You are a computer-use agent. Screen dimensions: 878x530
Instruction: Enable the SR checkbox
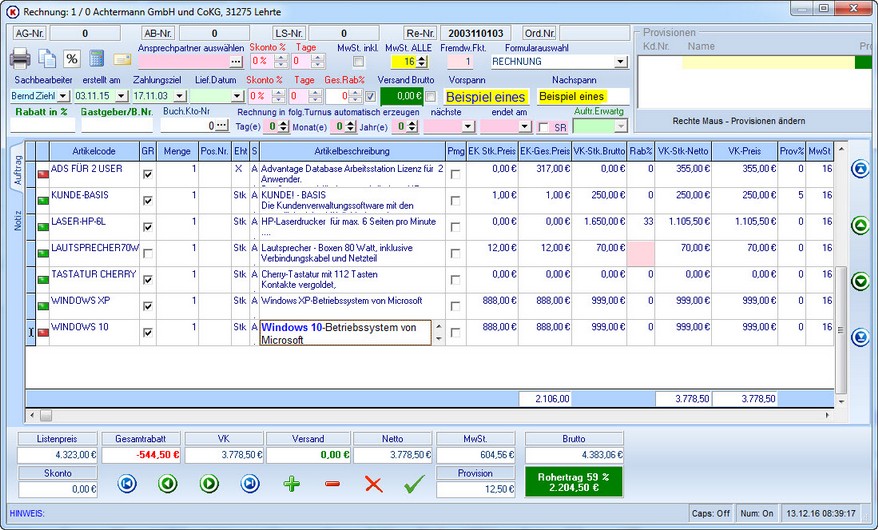[x=543, y=127]
